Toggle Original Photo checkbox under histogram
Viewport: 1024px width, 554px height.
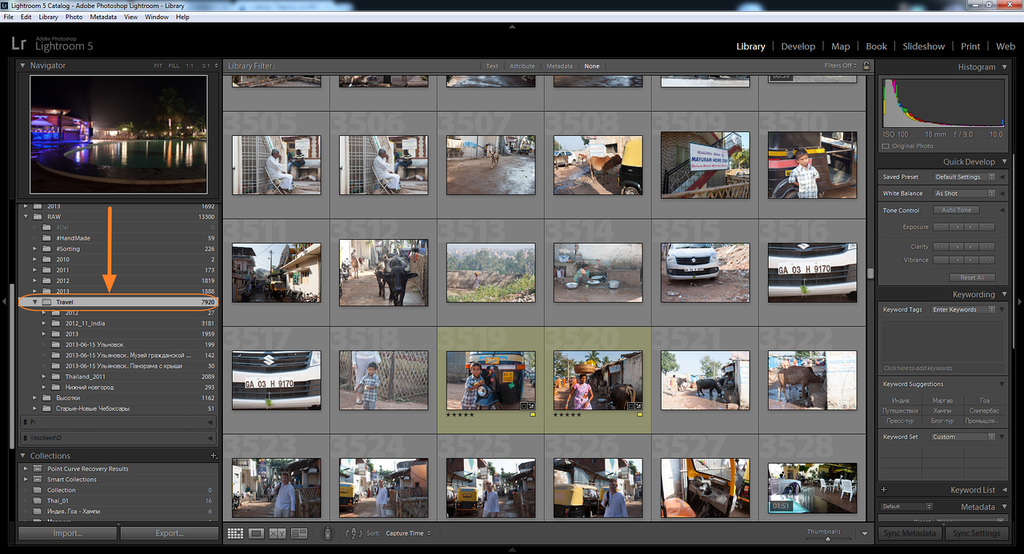click(x=886, y=146)
